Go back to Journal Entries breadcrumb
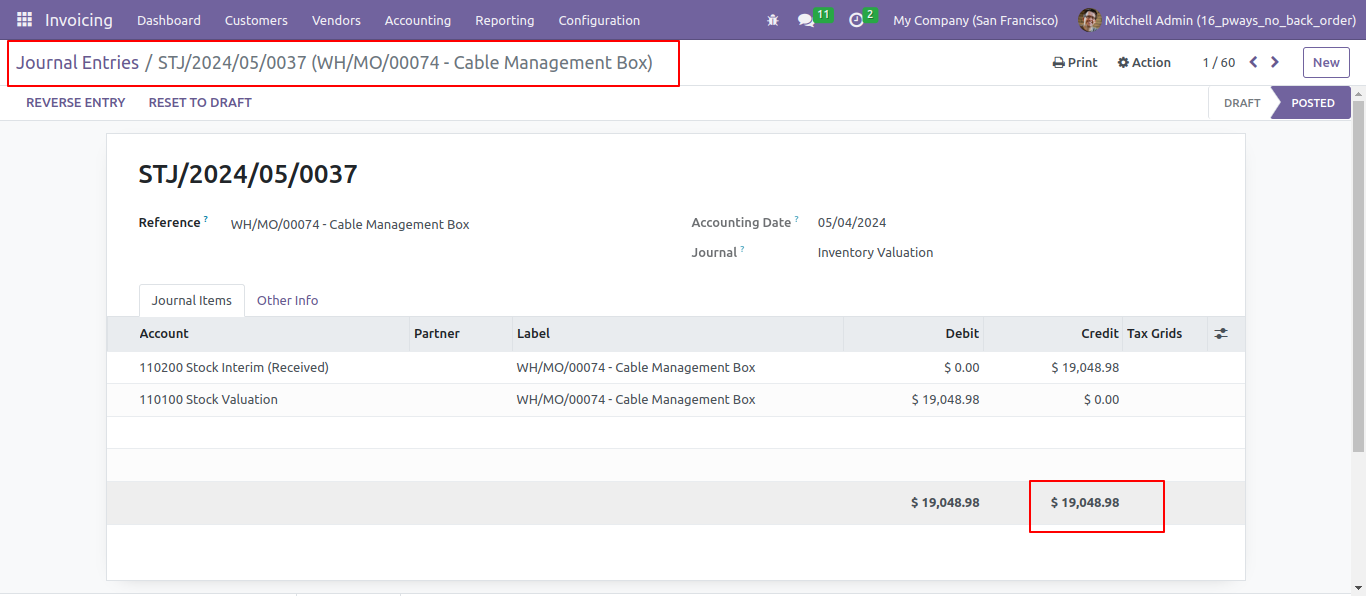This screenshot has width=1366, height=596. pos(78,63)
